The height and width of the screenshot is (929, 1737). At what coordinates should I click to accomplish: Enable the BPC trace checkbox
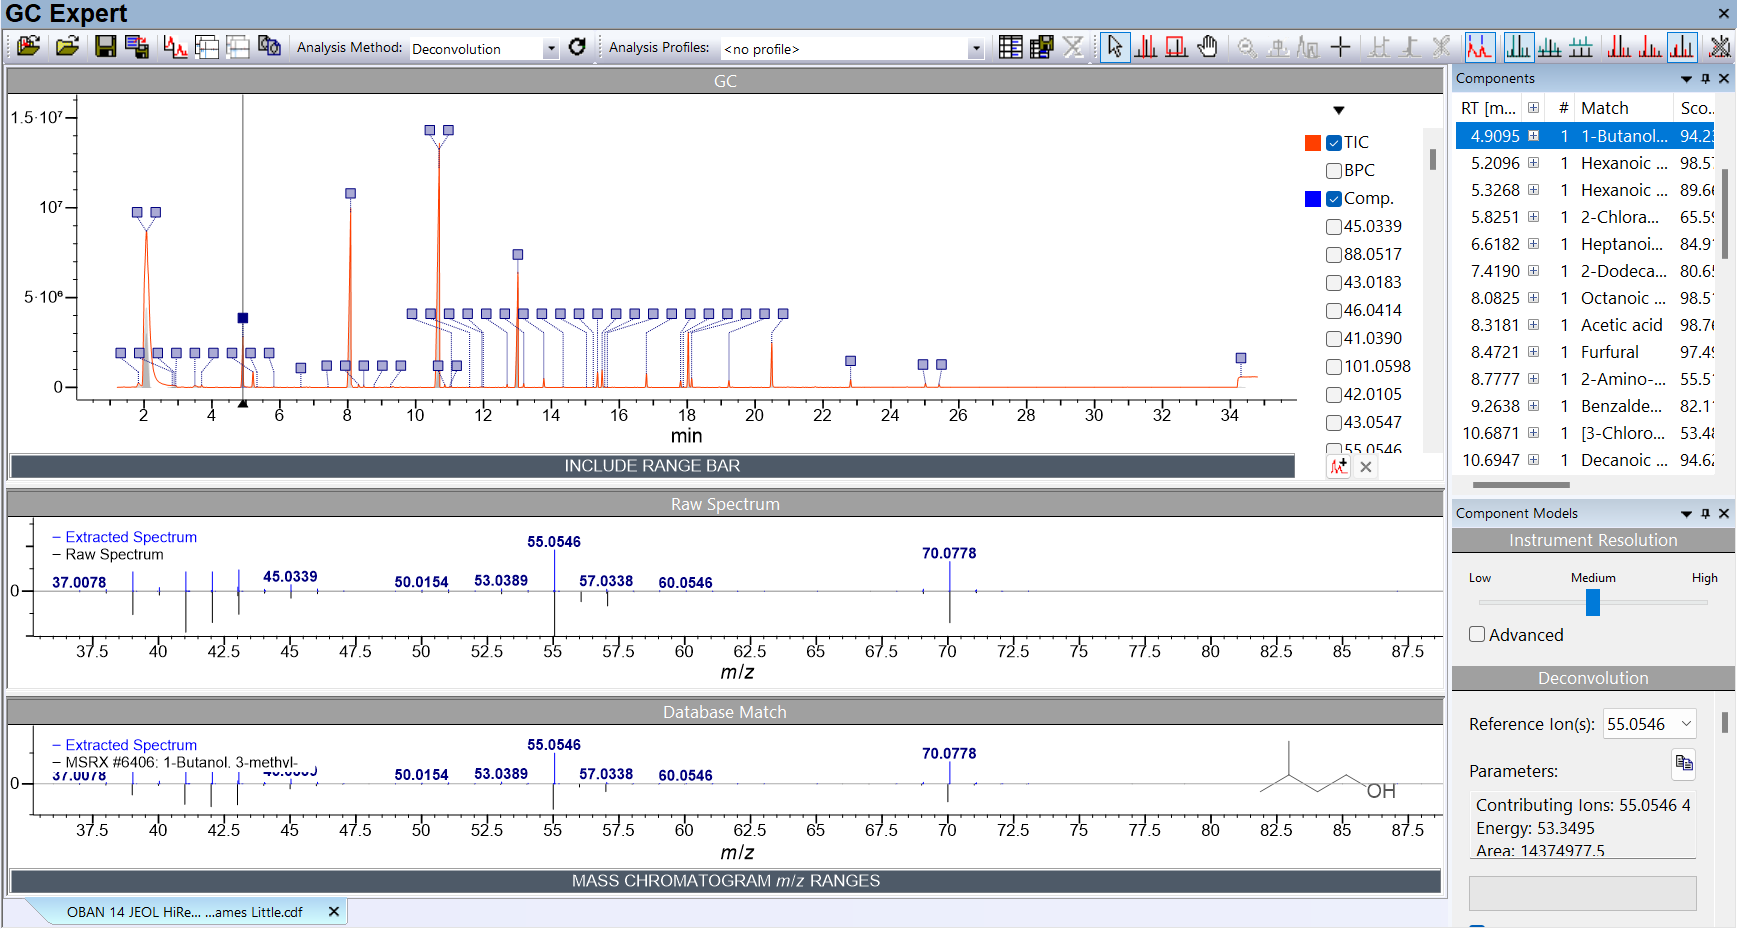coord(1334,171)
